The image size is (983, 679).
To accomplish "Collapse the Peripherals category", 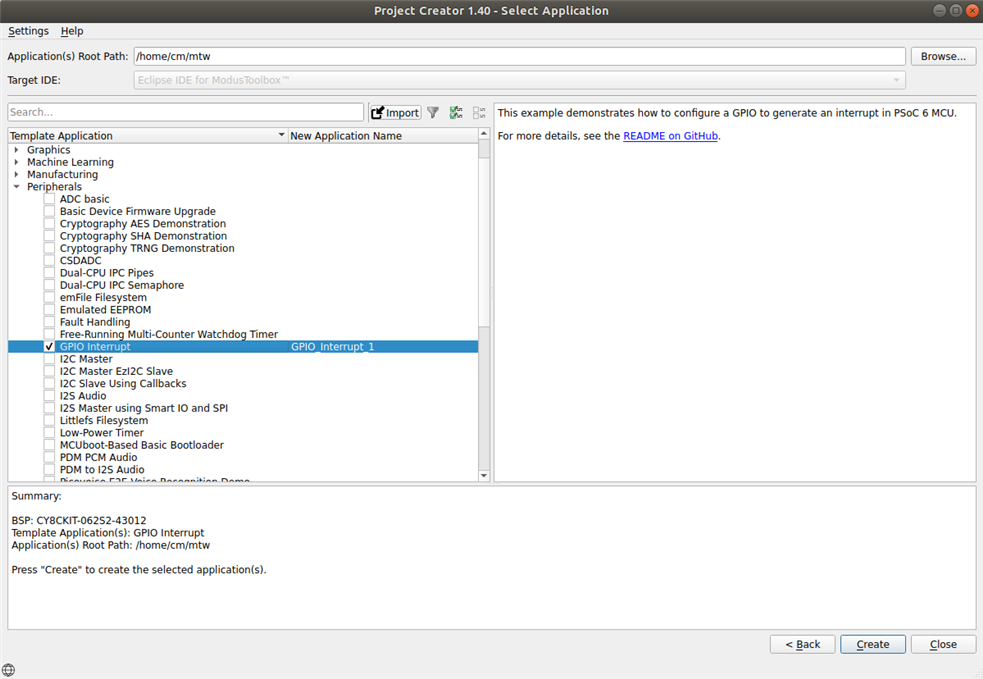I will 16,187.
